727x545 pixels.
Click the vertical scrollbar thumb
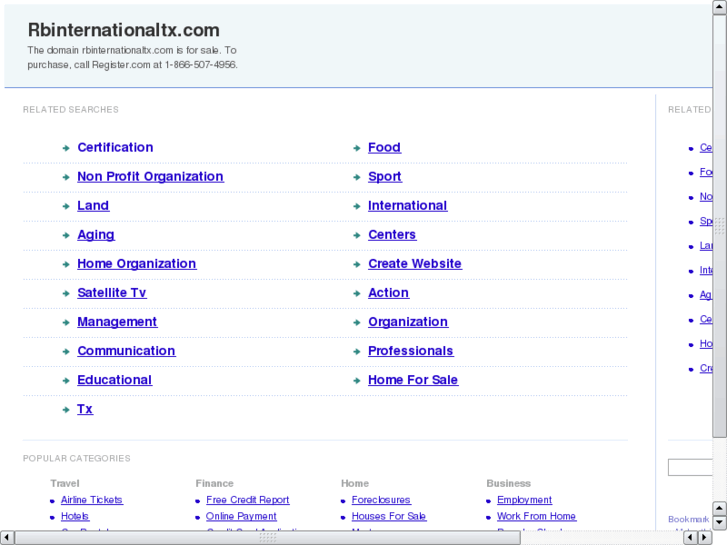point(719,225)
